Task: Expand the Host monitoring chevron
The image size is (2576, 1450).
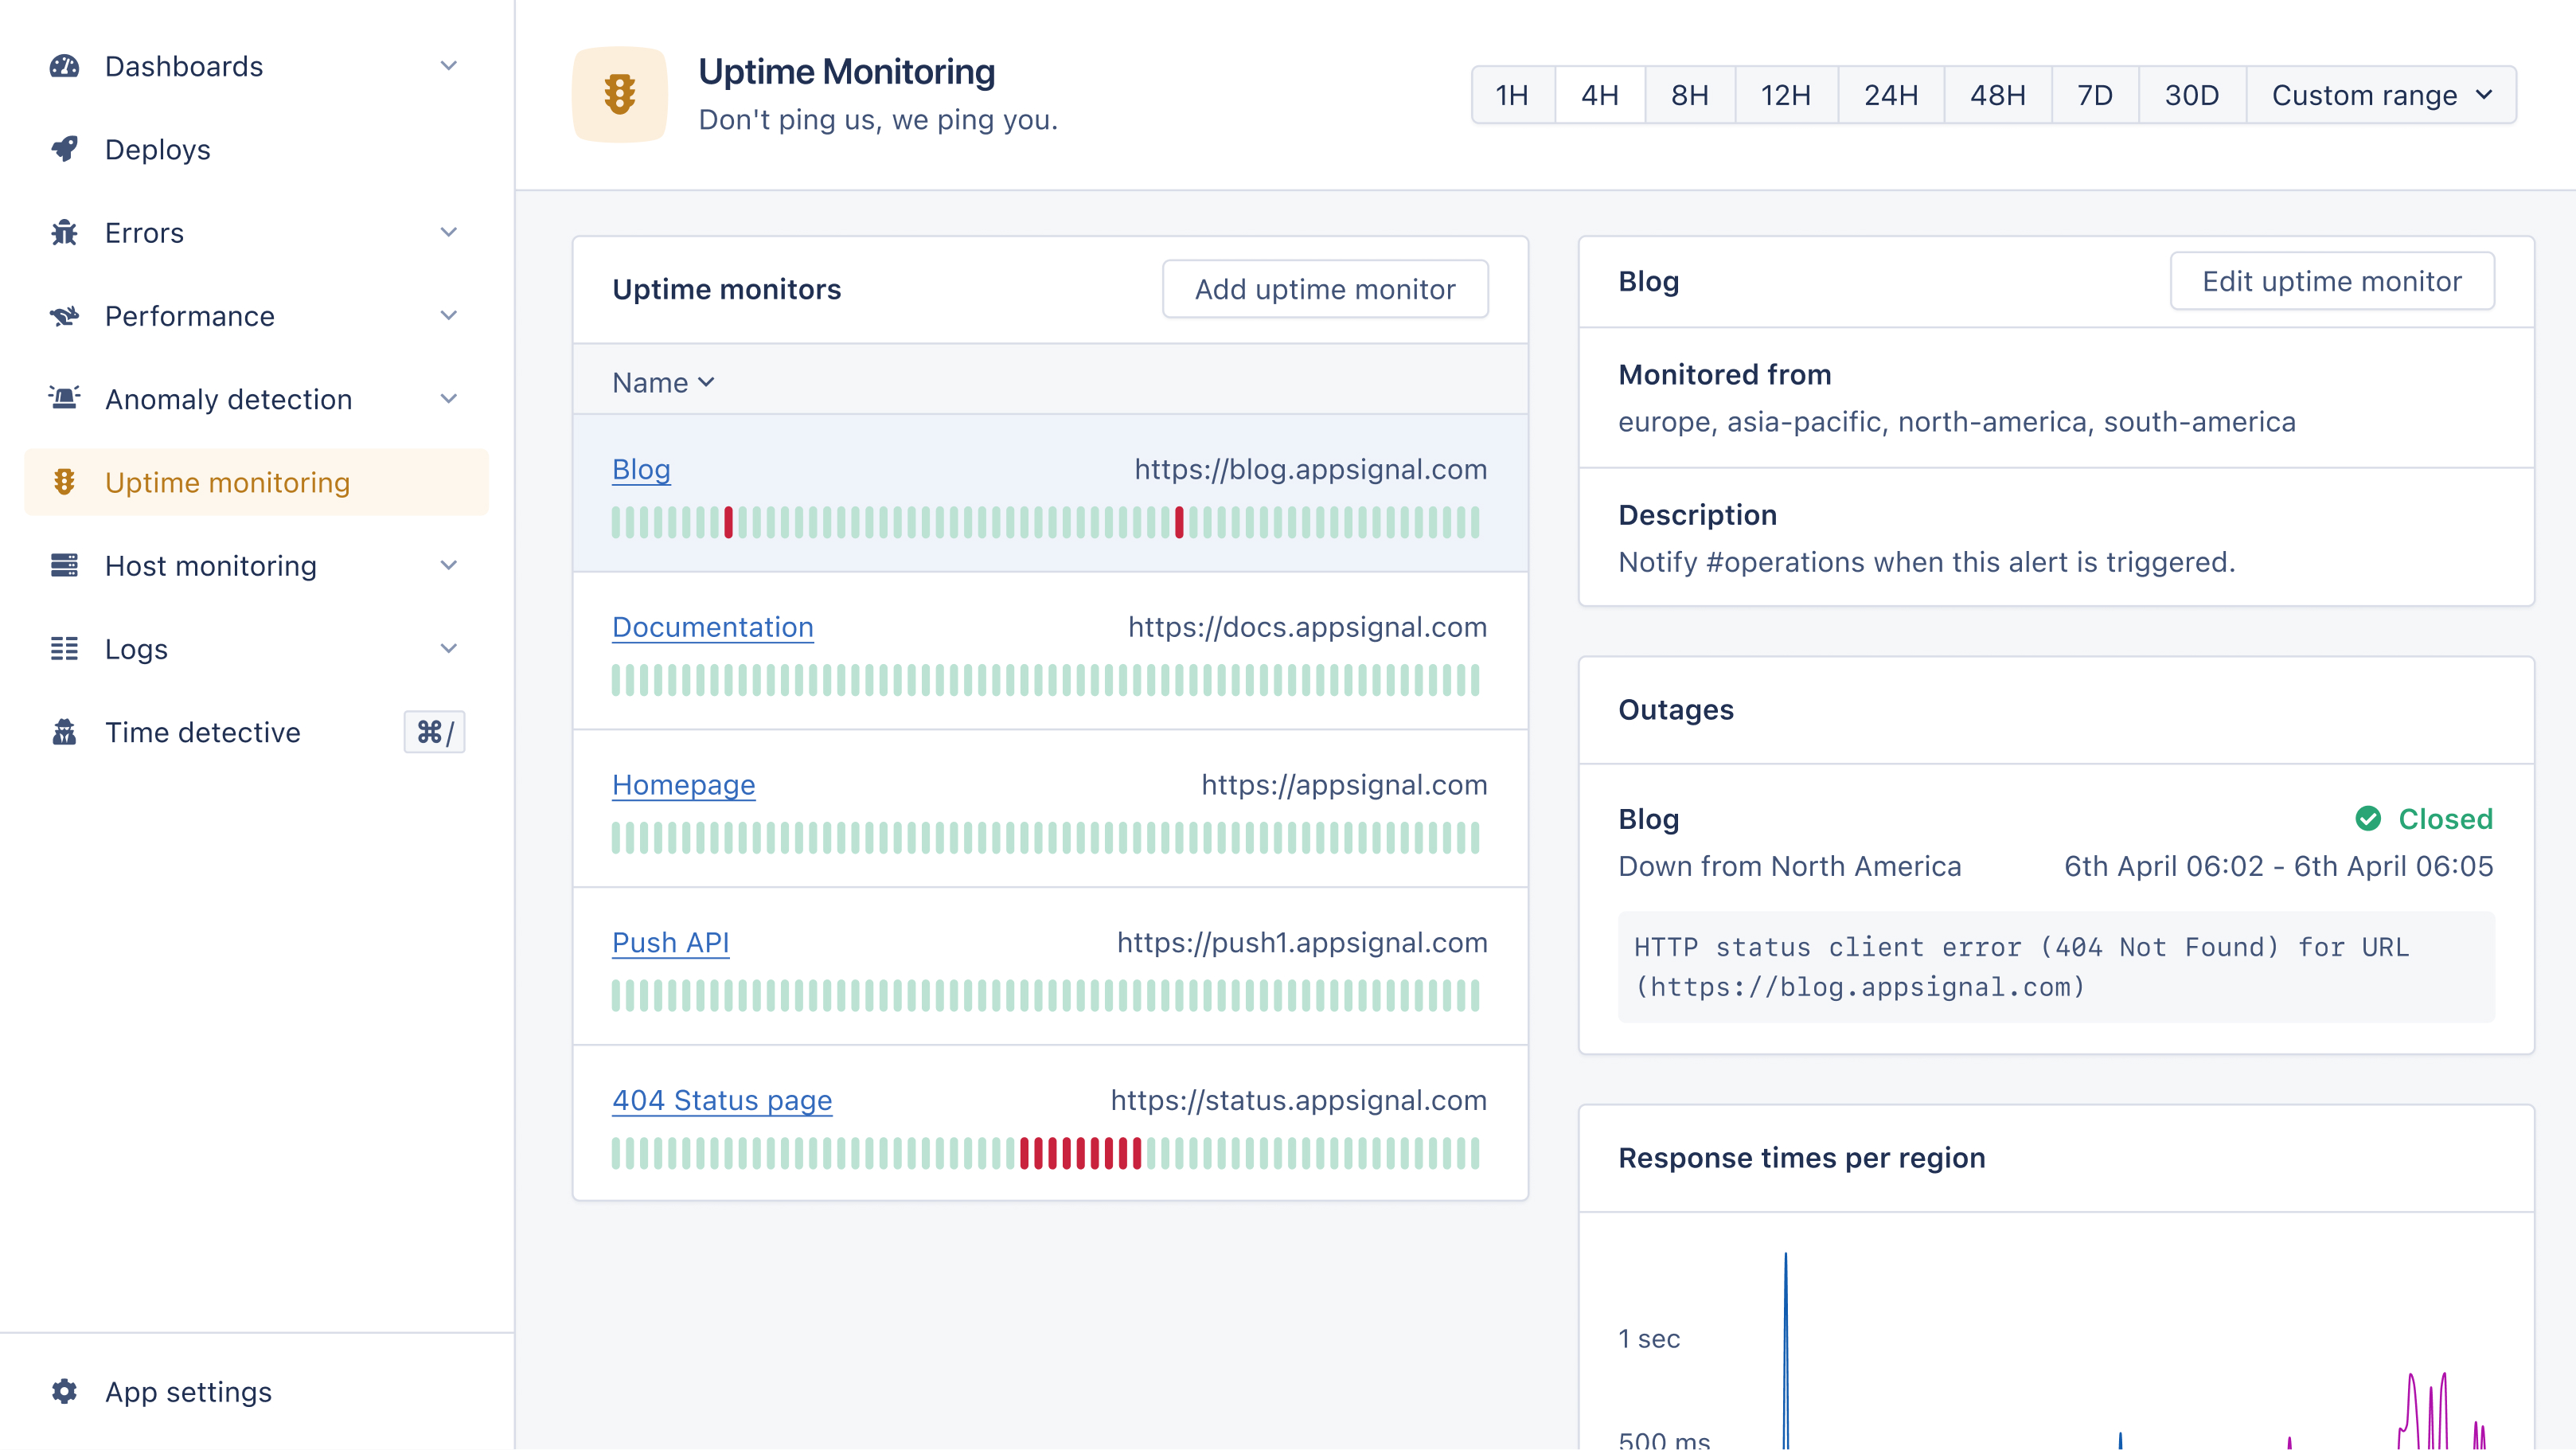Action: 449,566
